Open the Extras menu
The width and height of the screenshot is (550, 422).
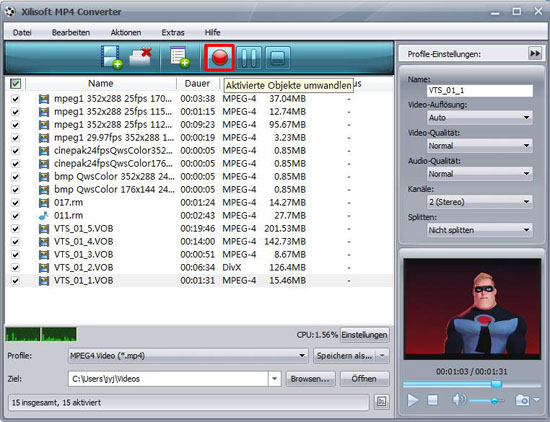(x=173, y=33)
